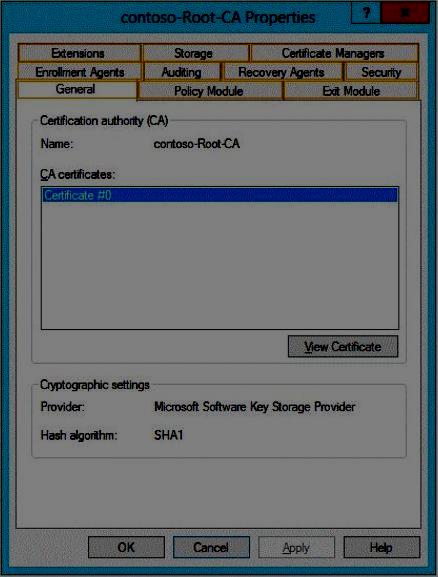Image resolution: width=438 pixels, height=577 pixels.
Task: Switch to the Security tab
Action: click(381, 72)
